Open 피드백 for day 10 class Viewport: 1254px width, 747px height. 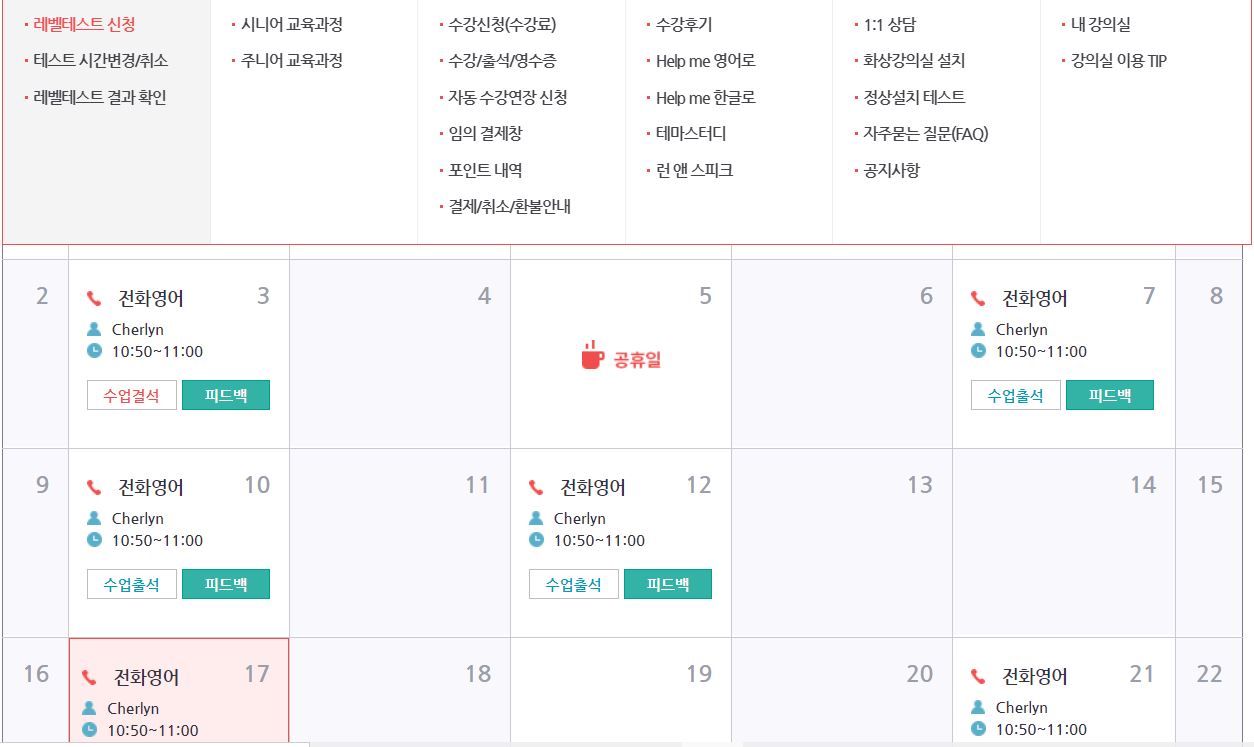[226, 584]
